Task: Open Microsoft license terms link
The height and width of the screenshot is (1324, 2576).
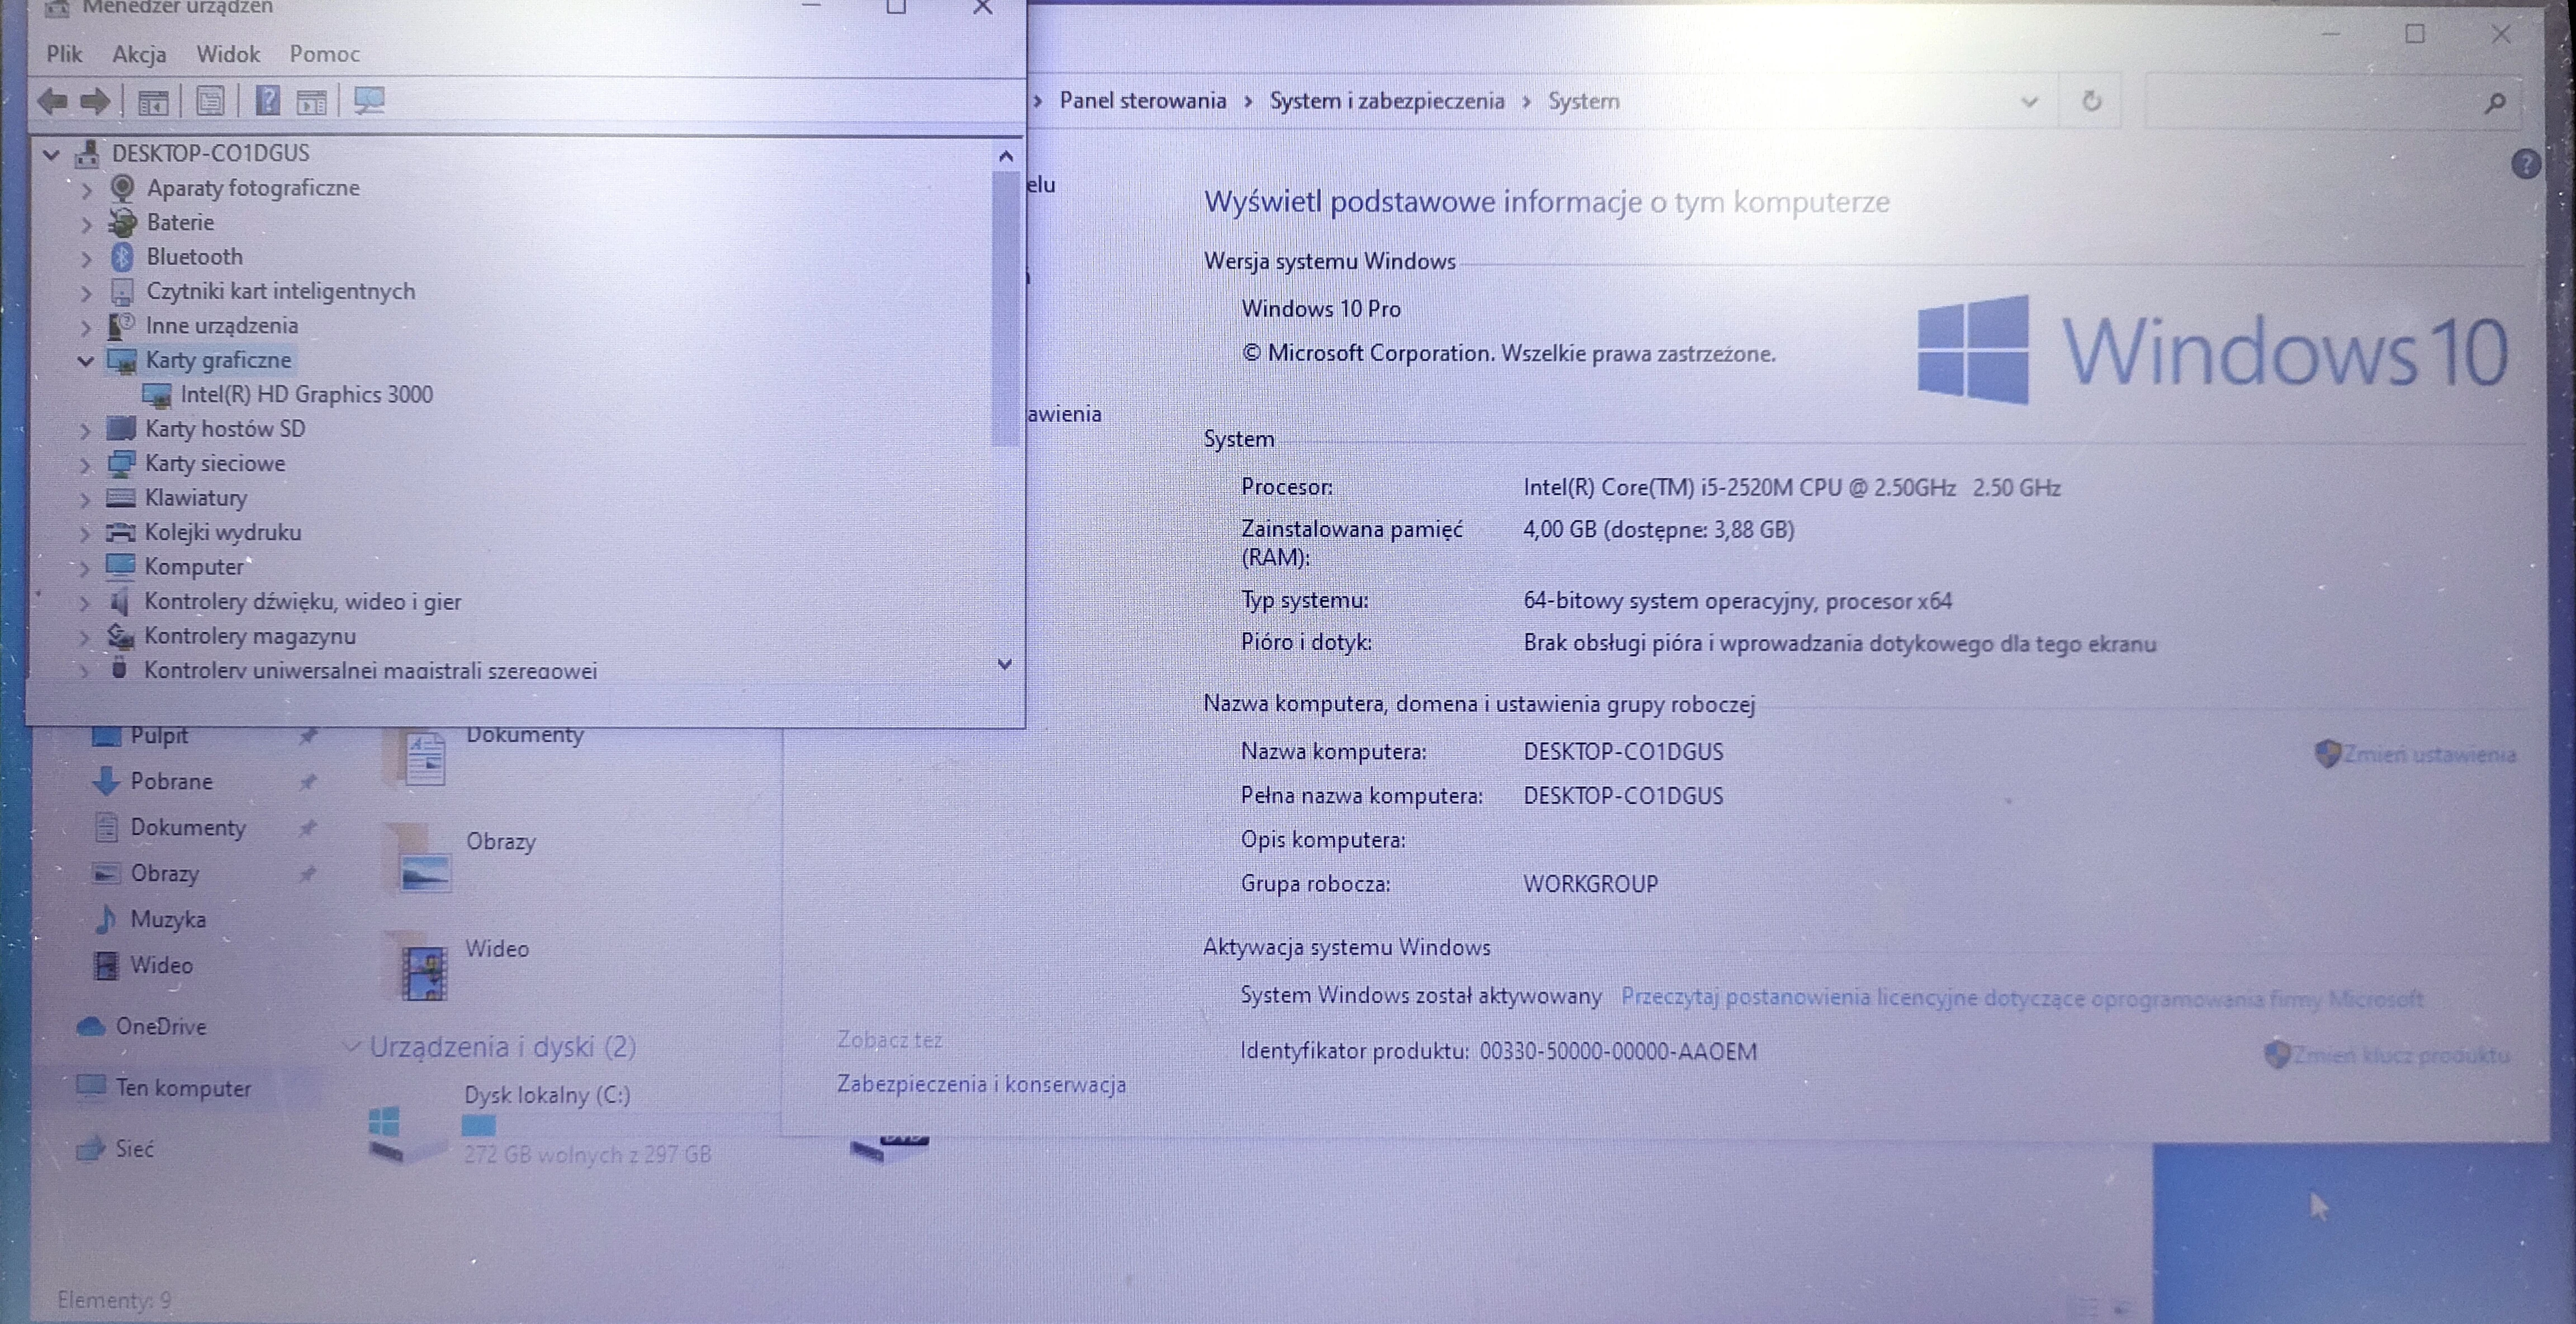Action: coord(2021,998)
